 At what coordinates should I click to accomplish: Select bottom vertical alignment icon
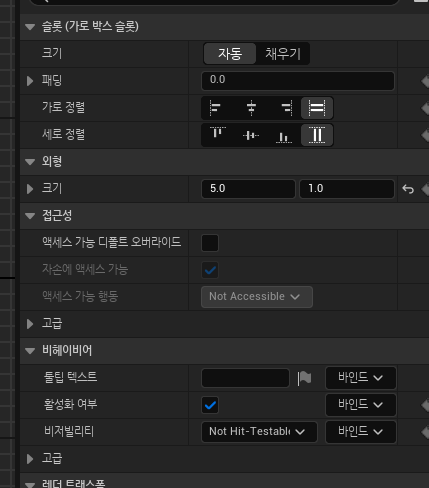coord(284,137)
